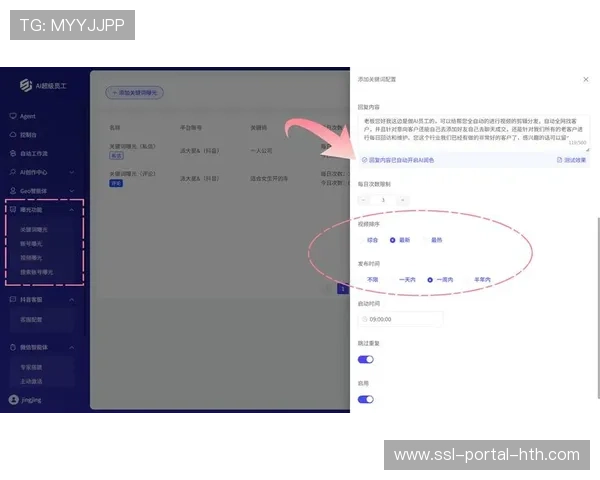
Task: Click the 回复内容已自动开启AI润色 notice
Action: pyautogui.click(x=398, y=160)
